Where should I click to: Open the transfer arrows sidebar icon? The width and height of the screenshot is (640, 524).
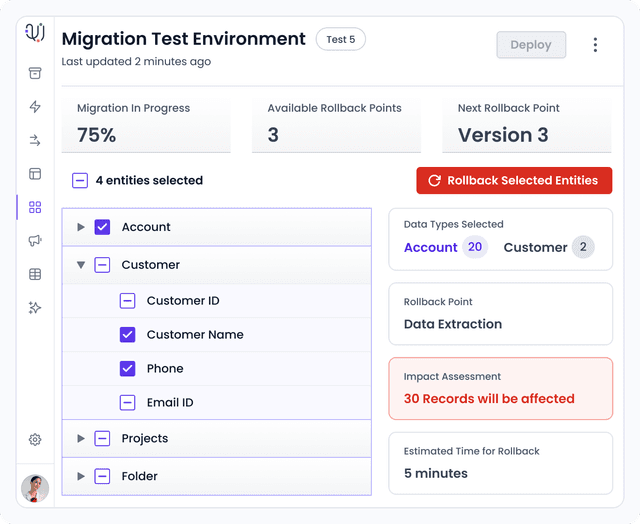(35, 140)
